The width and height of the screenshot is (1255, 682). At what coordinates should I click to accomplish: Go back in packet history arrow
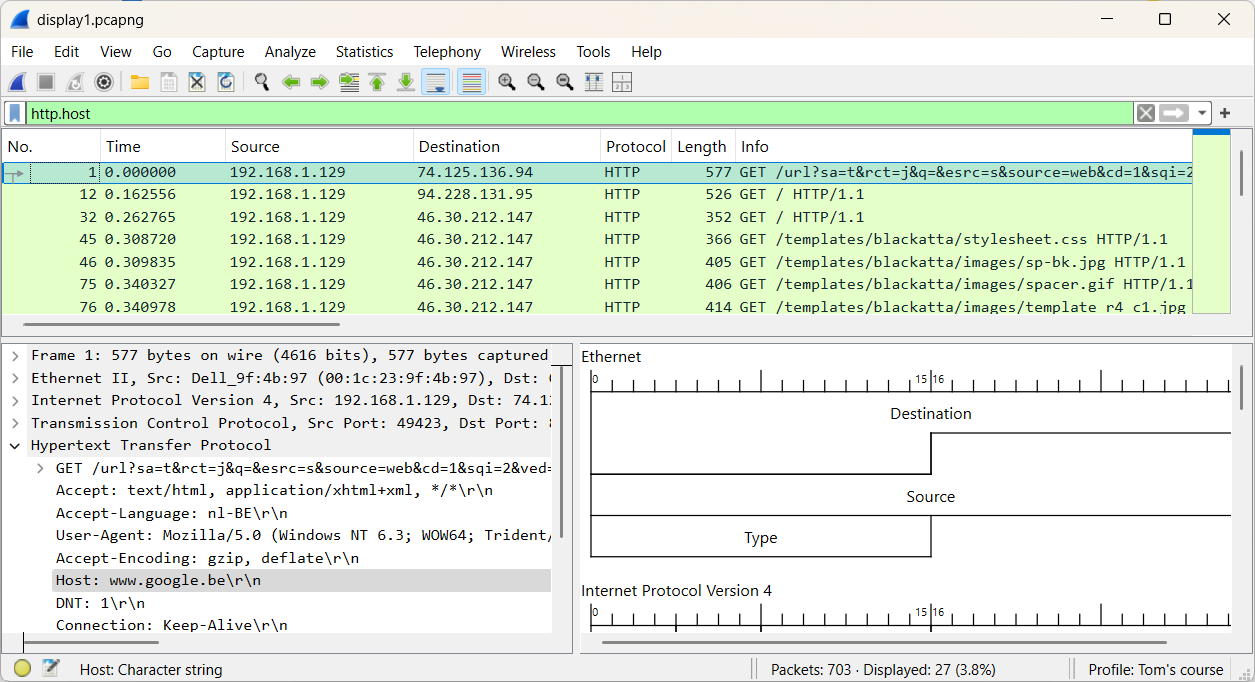291,82
